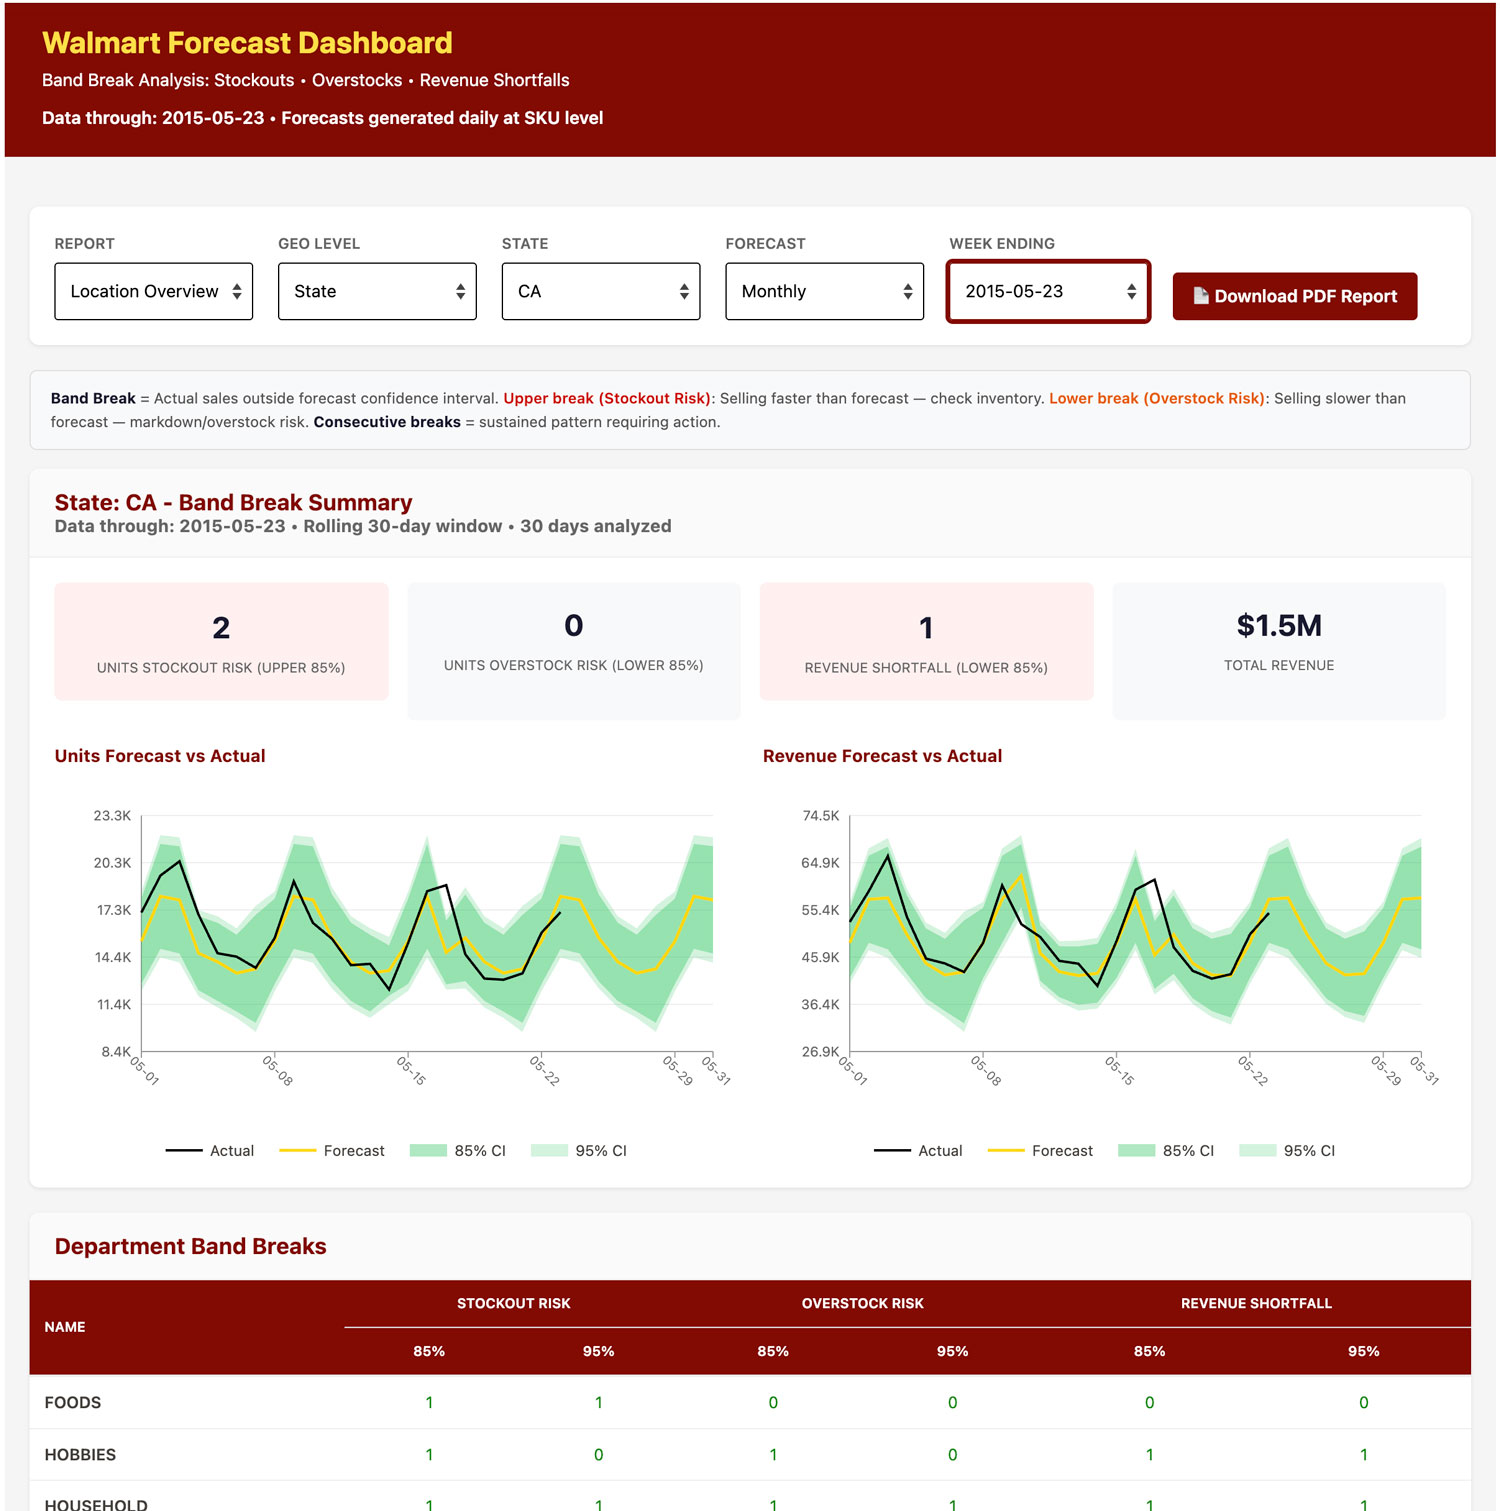Click the Forecast legend marker on the Revenue chart
The width and height of the screenshot is (1500, 1511).
pos(1008,1150)
